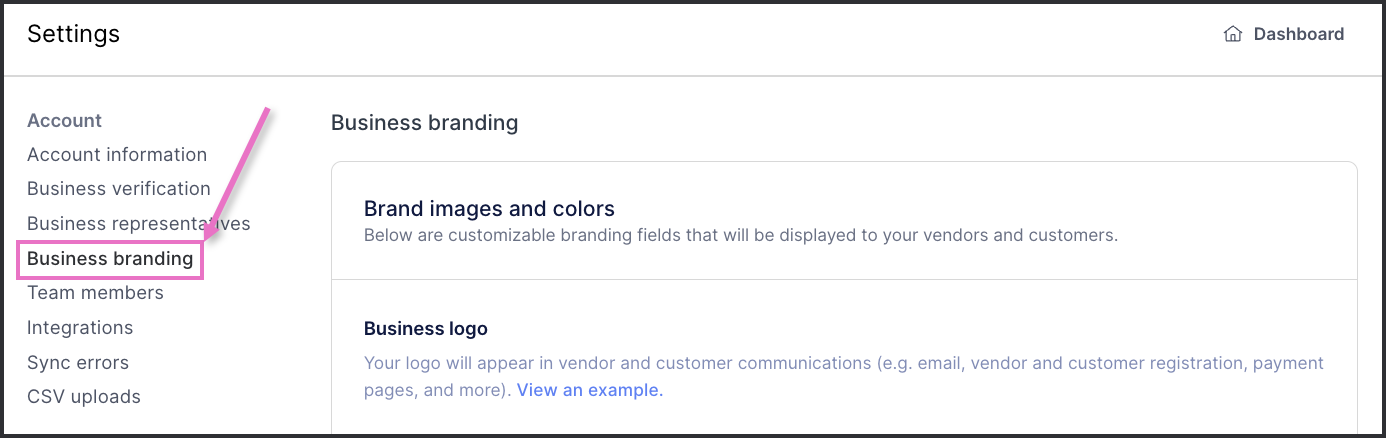Screen dimensions: 1386x438
Task: Click the 'Brand images and colors' heading
Action: 489,209
